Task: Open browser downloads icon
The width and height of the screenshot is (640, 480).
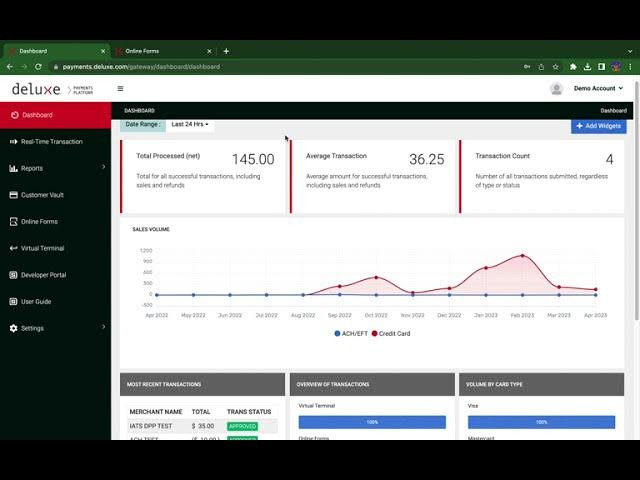Action: pos(587,67)
